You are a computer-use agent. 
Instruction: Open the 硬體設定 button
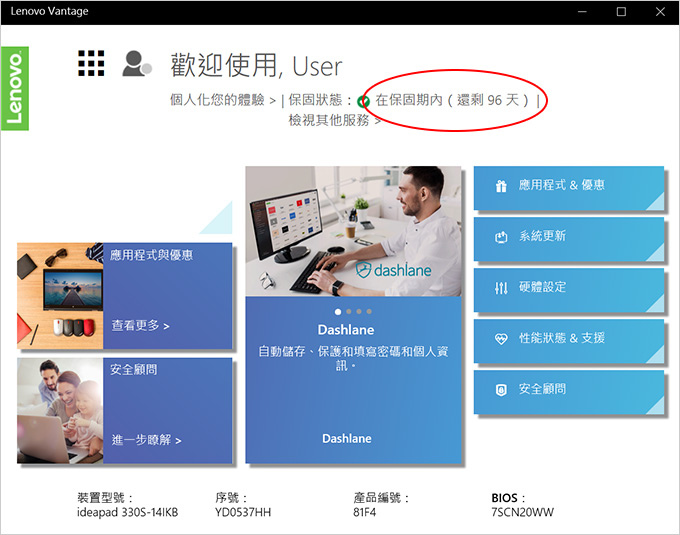coord(569,290)
